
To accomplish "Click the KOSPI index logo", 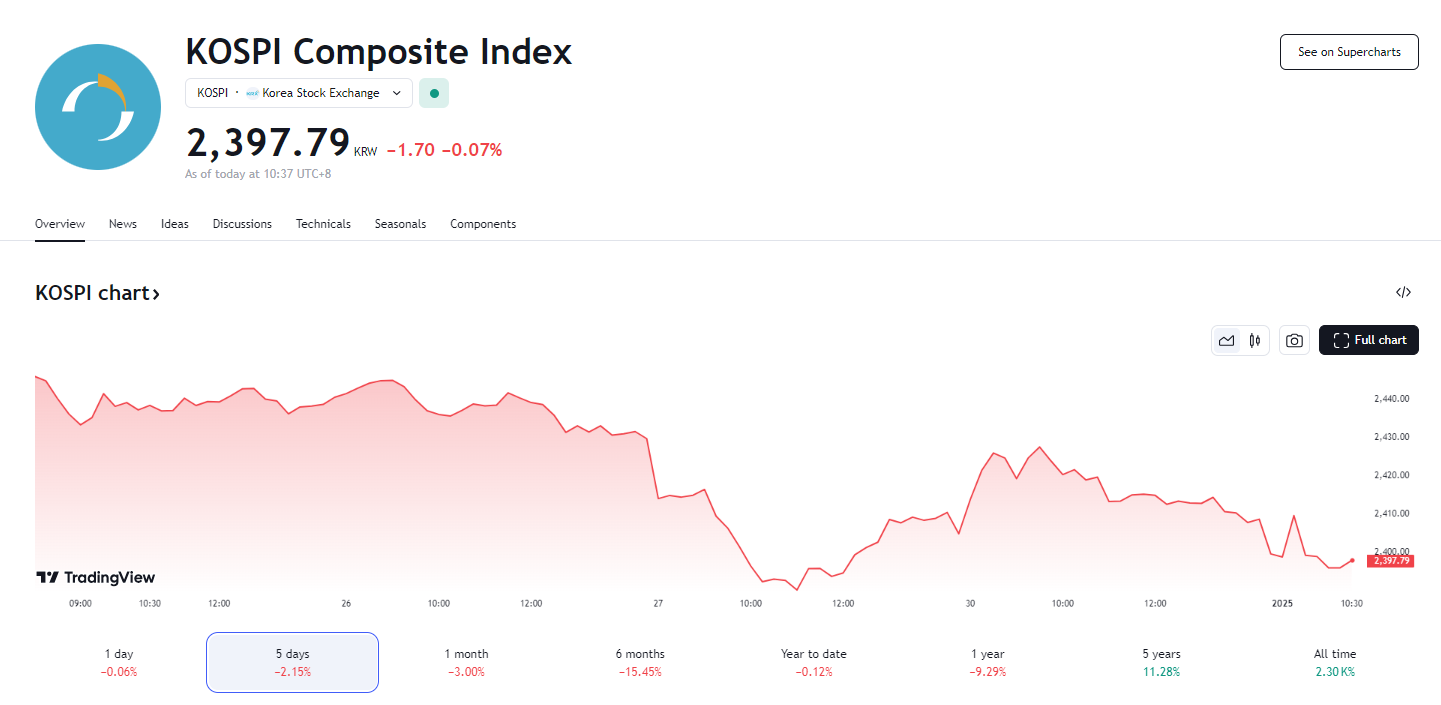I will pyautogui.click(x=98, y=107).
